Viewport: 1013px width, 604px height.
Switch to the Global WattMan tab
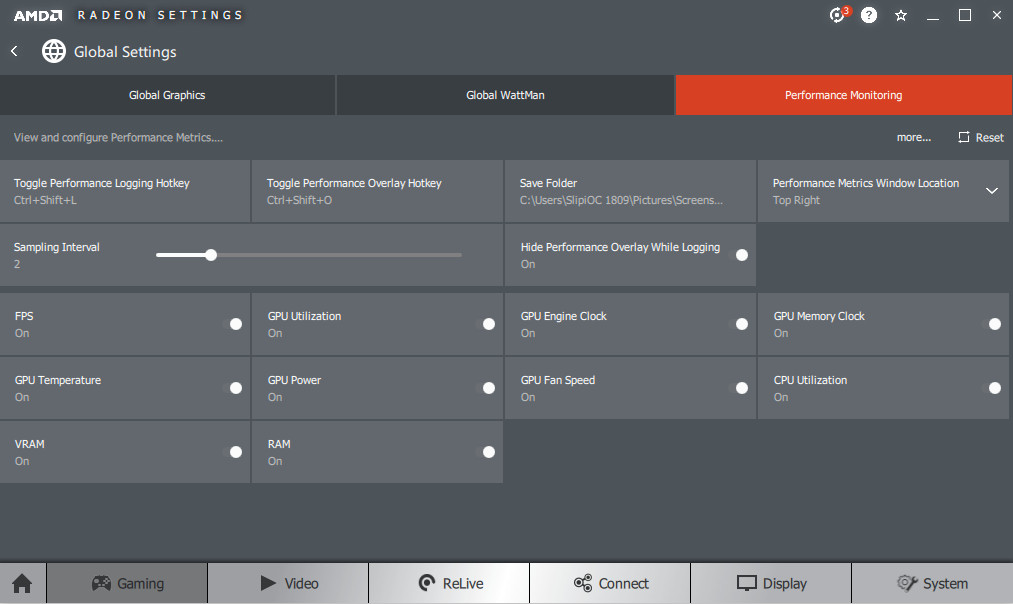click(505, 95)
